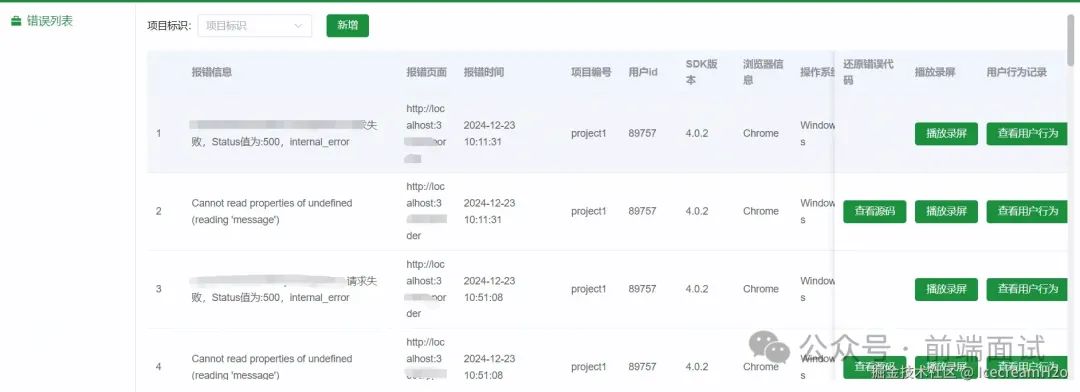Click 查看用户行为 in row 3

(1028, 289)
